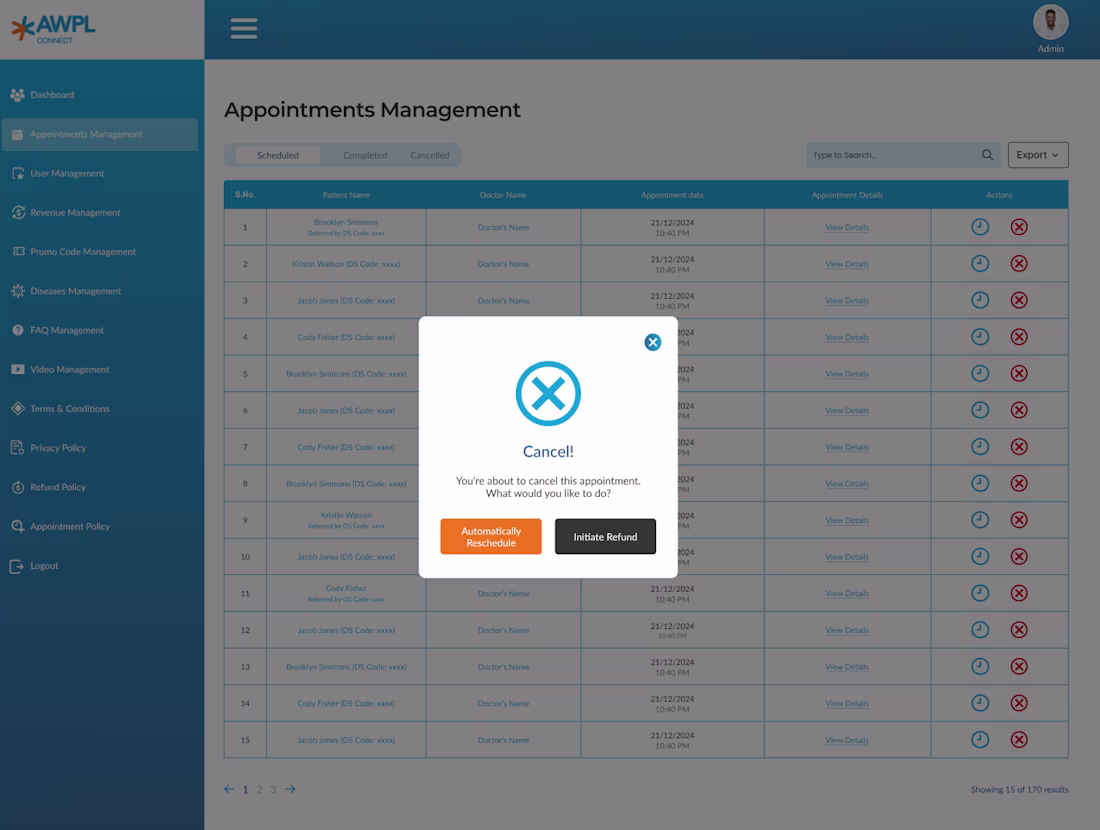1100x830 pixels.
Task: Click the red cancel icon in row 11
Action: pyautogui.click(x=1019, y=593)
